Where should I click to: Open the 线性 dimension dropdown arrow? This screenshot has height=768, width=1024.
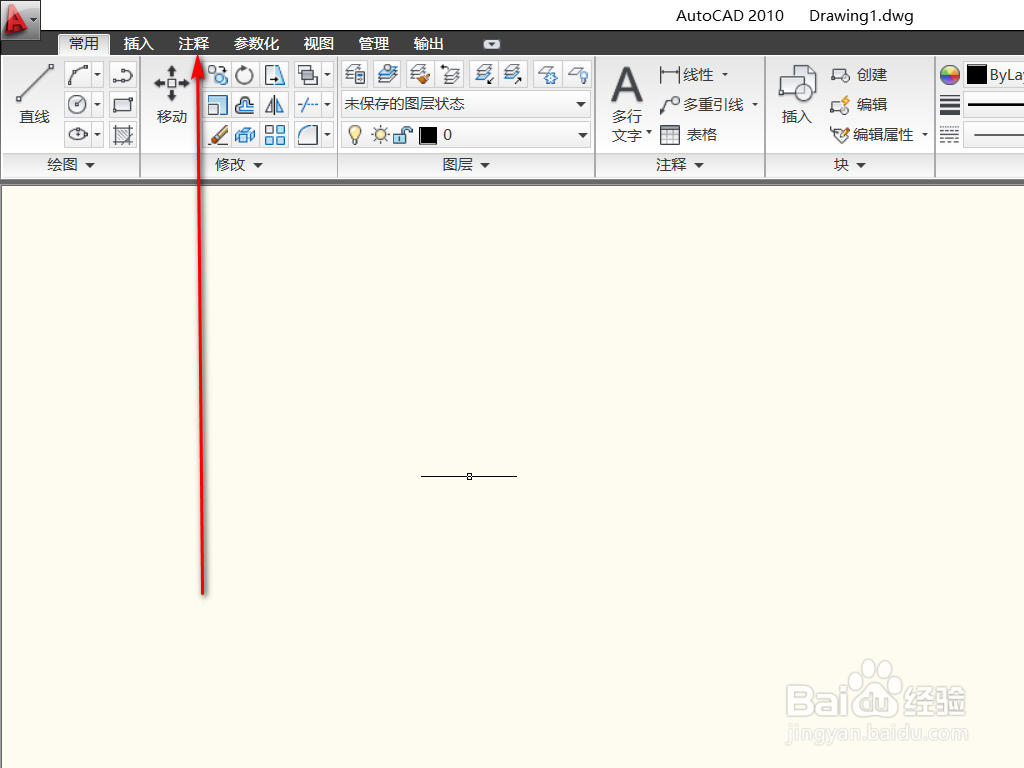pyautogui.click(x=725, y=75)
